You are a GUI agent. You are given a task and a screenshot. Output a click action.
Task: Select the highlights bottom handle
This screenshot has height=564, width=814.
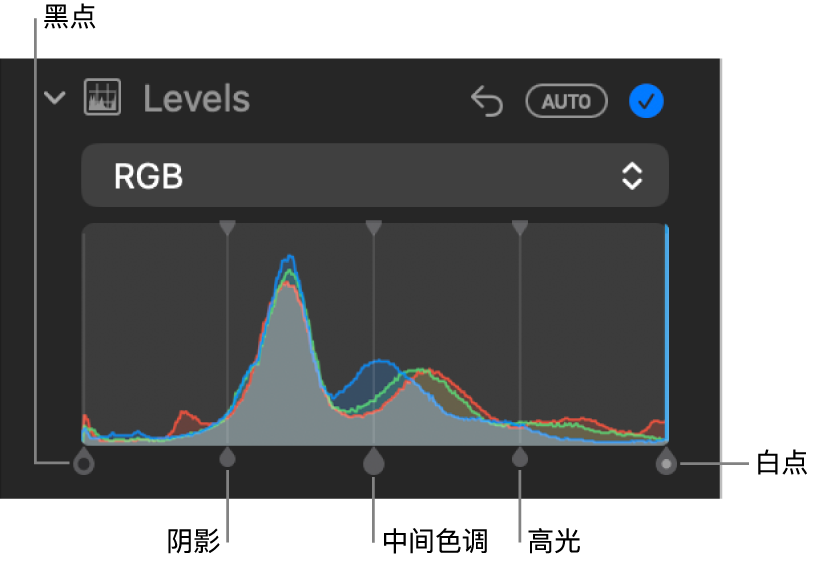[520, 458]
